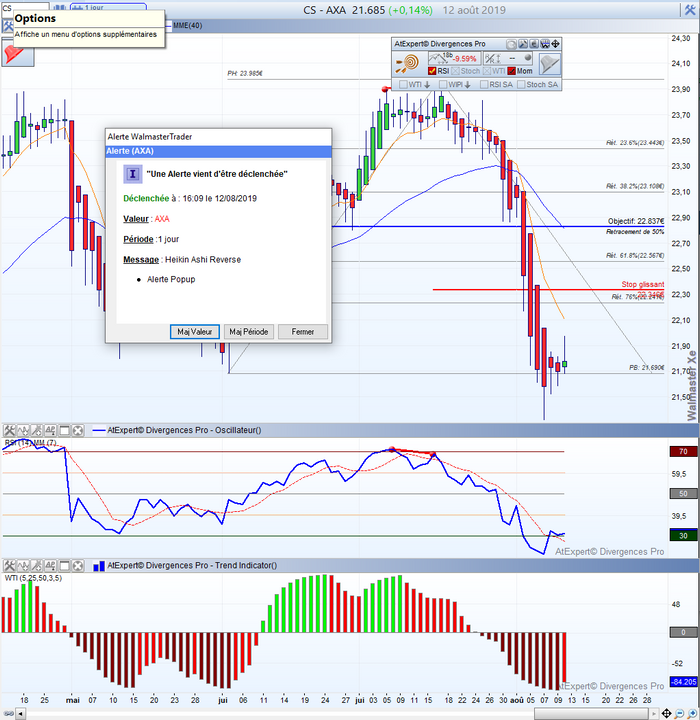Enable the WIPI arrow checkbox
The image size is (700, 720).
coord(443,84)
